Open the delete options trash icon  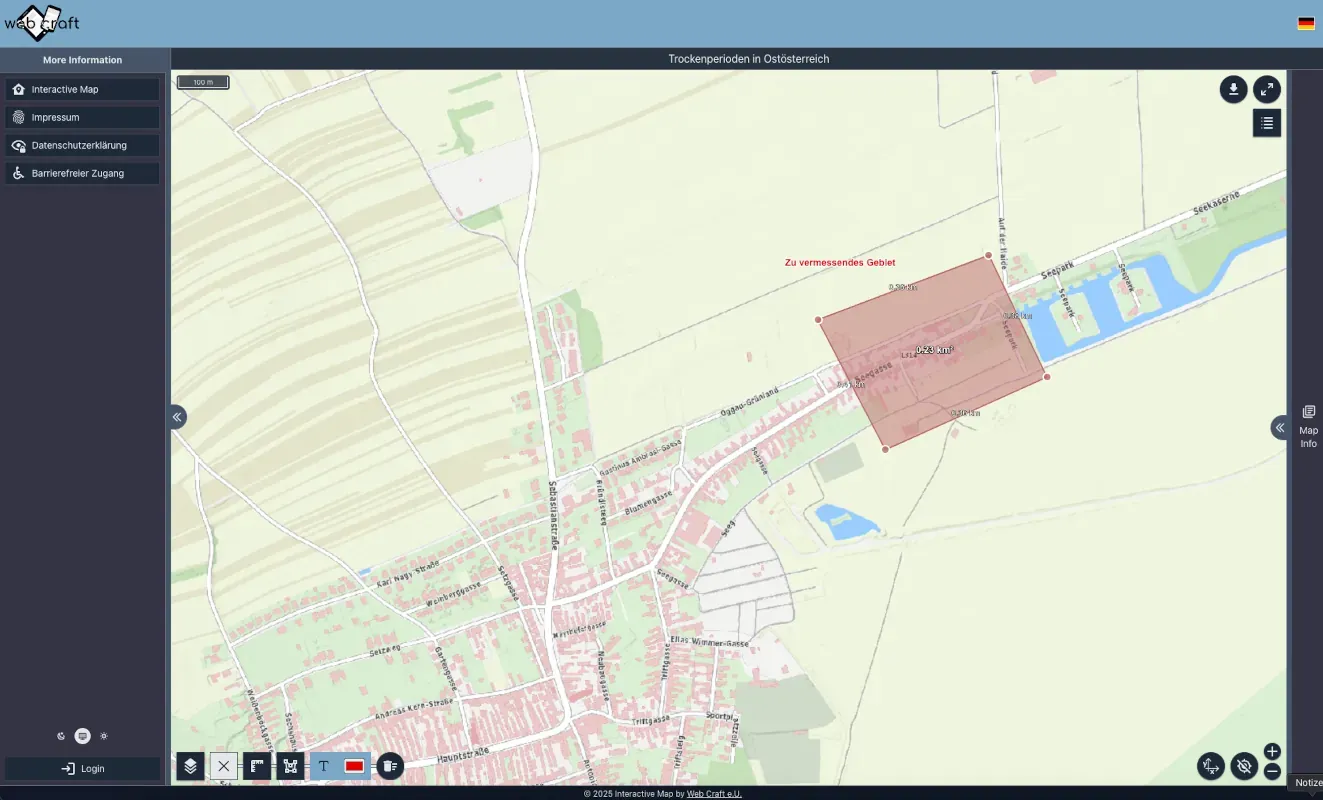pos(390,765)
